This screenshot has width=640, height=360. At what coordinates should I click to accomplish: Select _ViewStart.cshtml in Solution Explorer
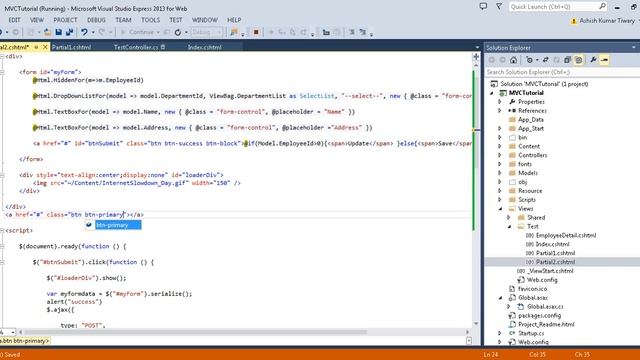pyautogui.click(x=550, y=271)
